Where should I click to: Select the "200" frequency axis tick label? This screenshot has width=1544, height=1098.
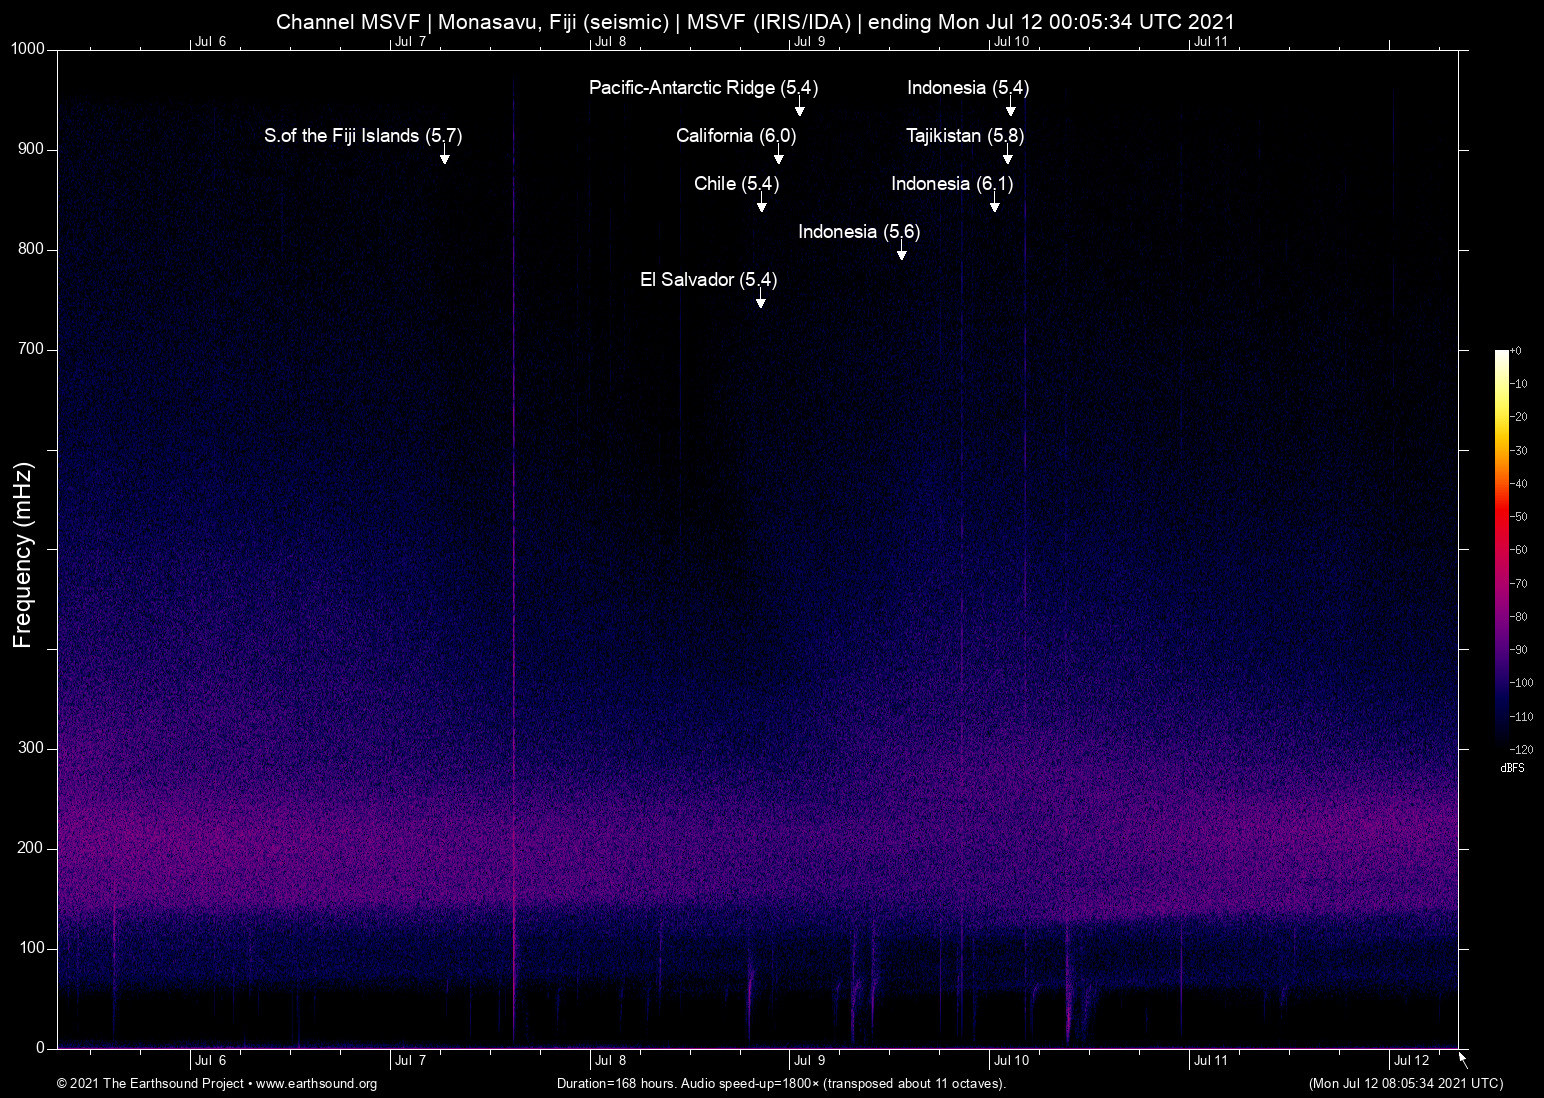point(32,848)
